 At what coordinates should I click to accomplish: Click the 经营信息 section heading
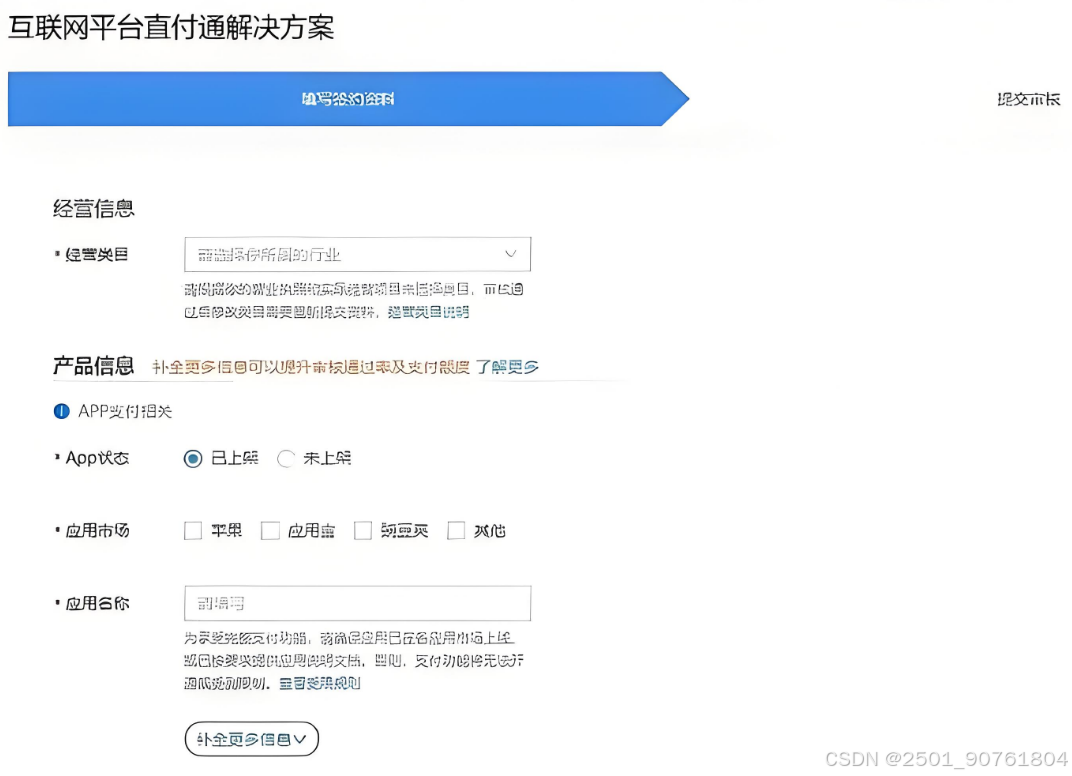pos(94,209)
